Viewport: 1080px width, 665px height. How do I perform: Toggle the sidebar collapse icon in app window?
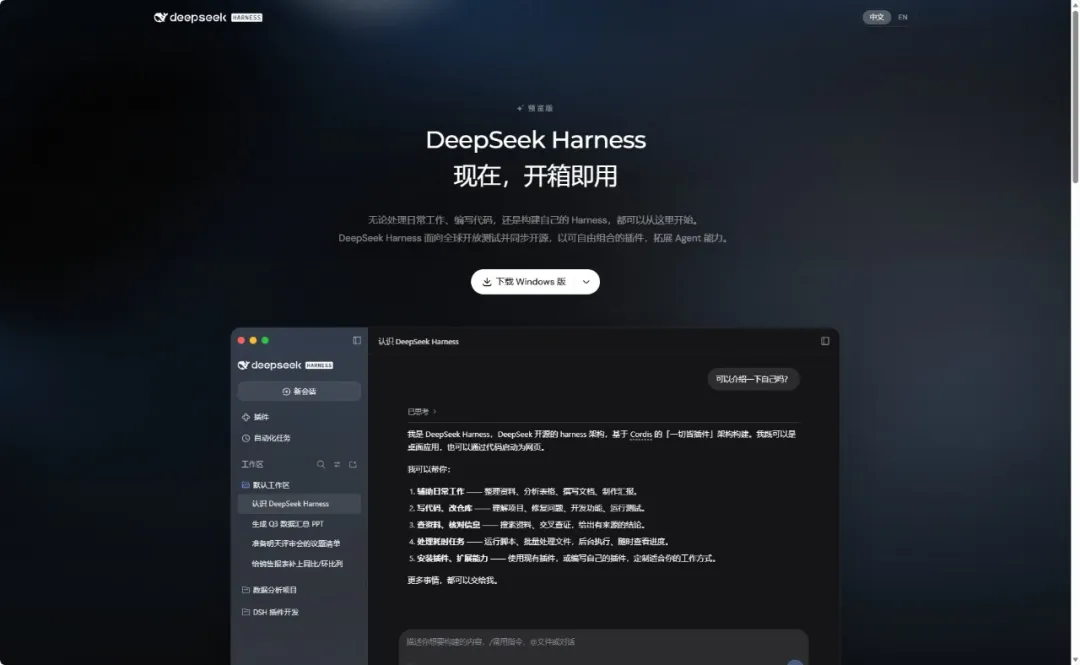[357, 340]
